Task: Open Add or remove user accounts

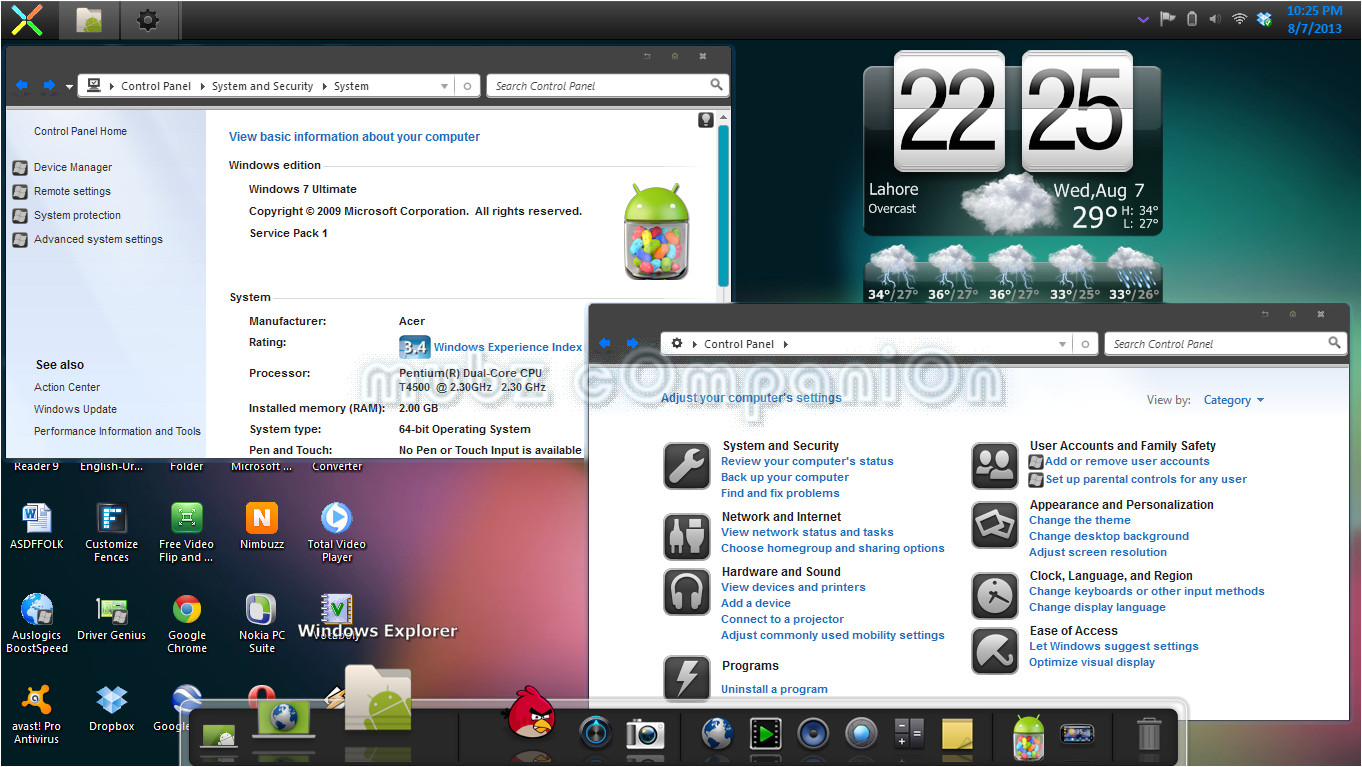Action: click(1127, 461)
